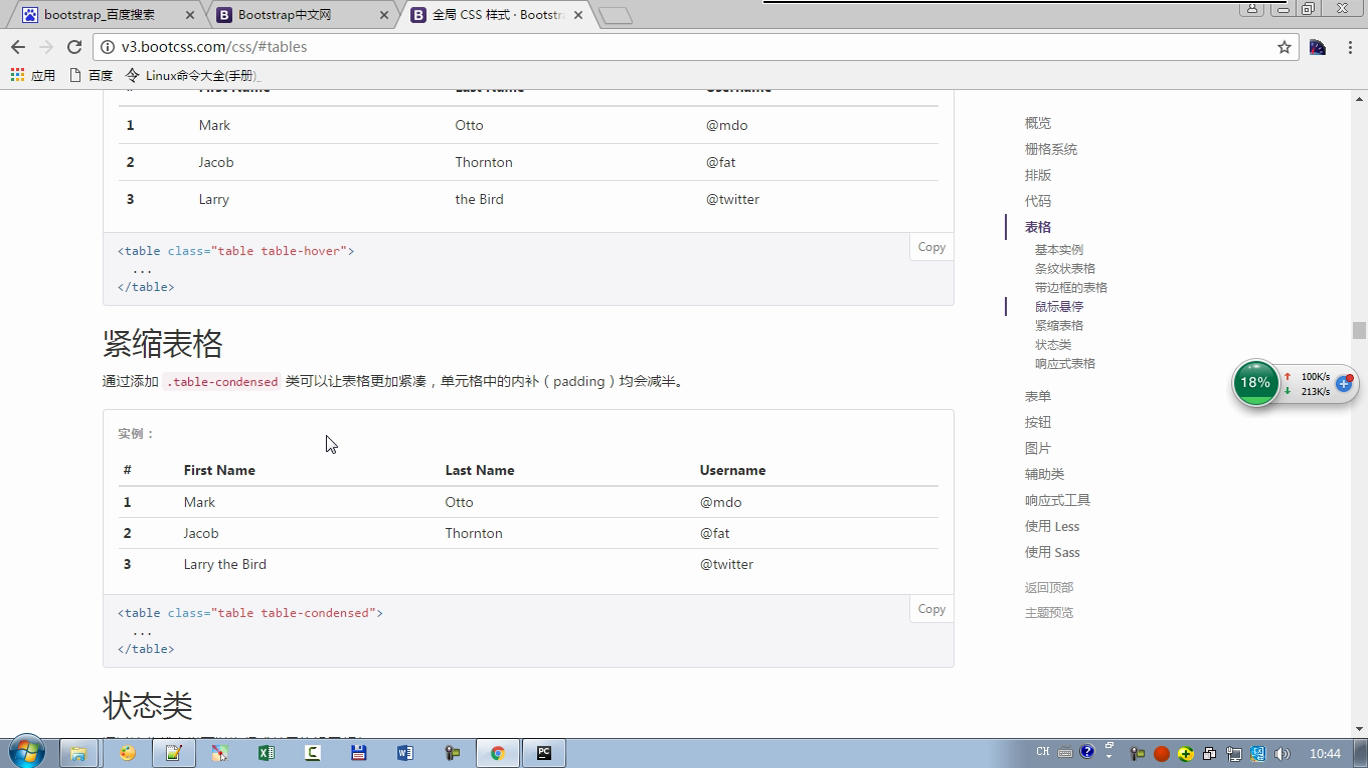Click the volume speaker tray icon
This screenshot has height=768, width=1368.
(1282, 753)
